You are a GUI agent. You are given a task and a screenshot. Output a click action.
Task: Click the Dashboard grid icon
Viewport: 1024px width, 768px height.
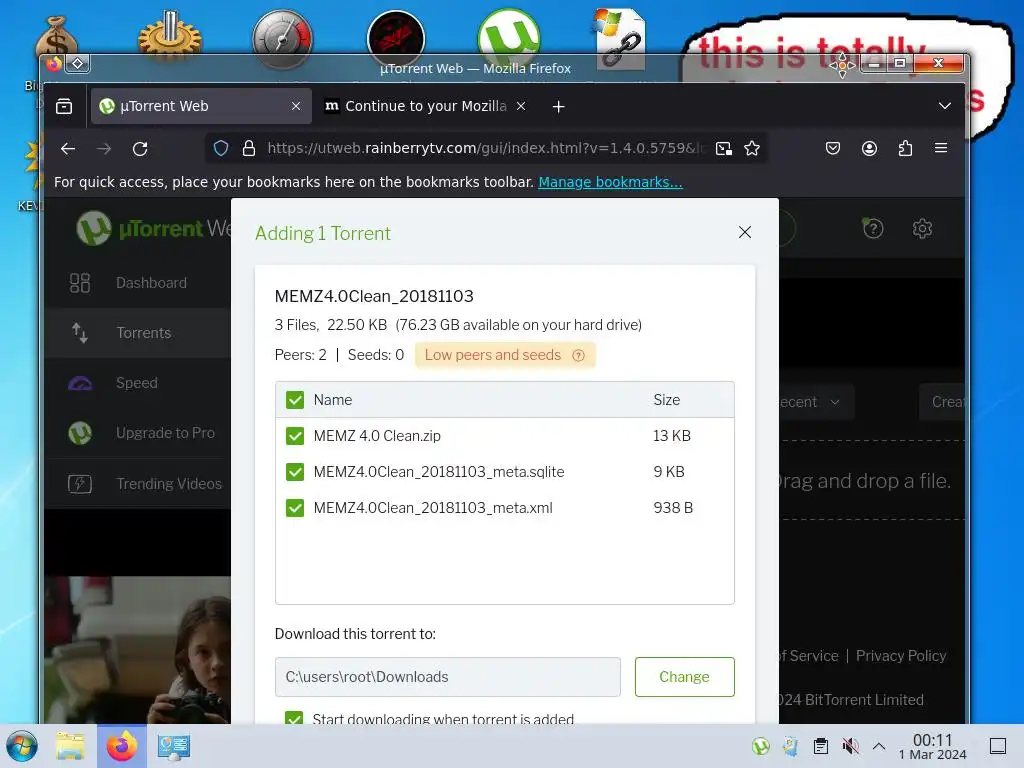click(80, 283)
